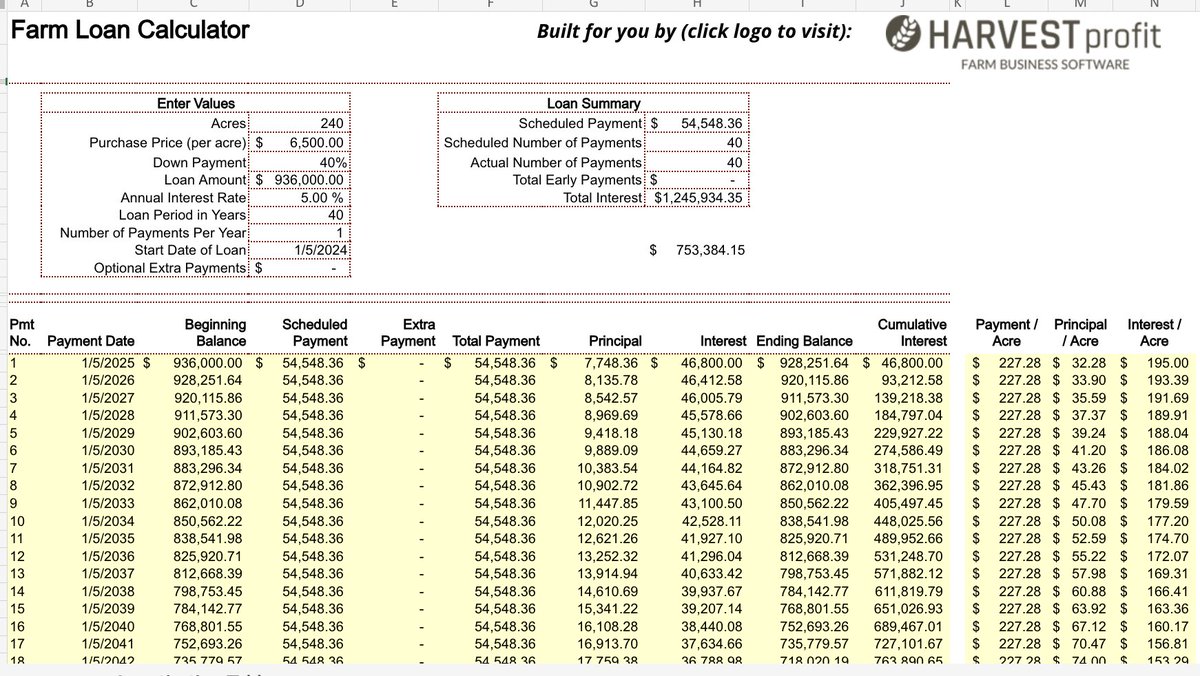Click the Built for you by text
Image resolution: width=1200 pixels, height=676 pixels.
(x=694, y=31)
